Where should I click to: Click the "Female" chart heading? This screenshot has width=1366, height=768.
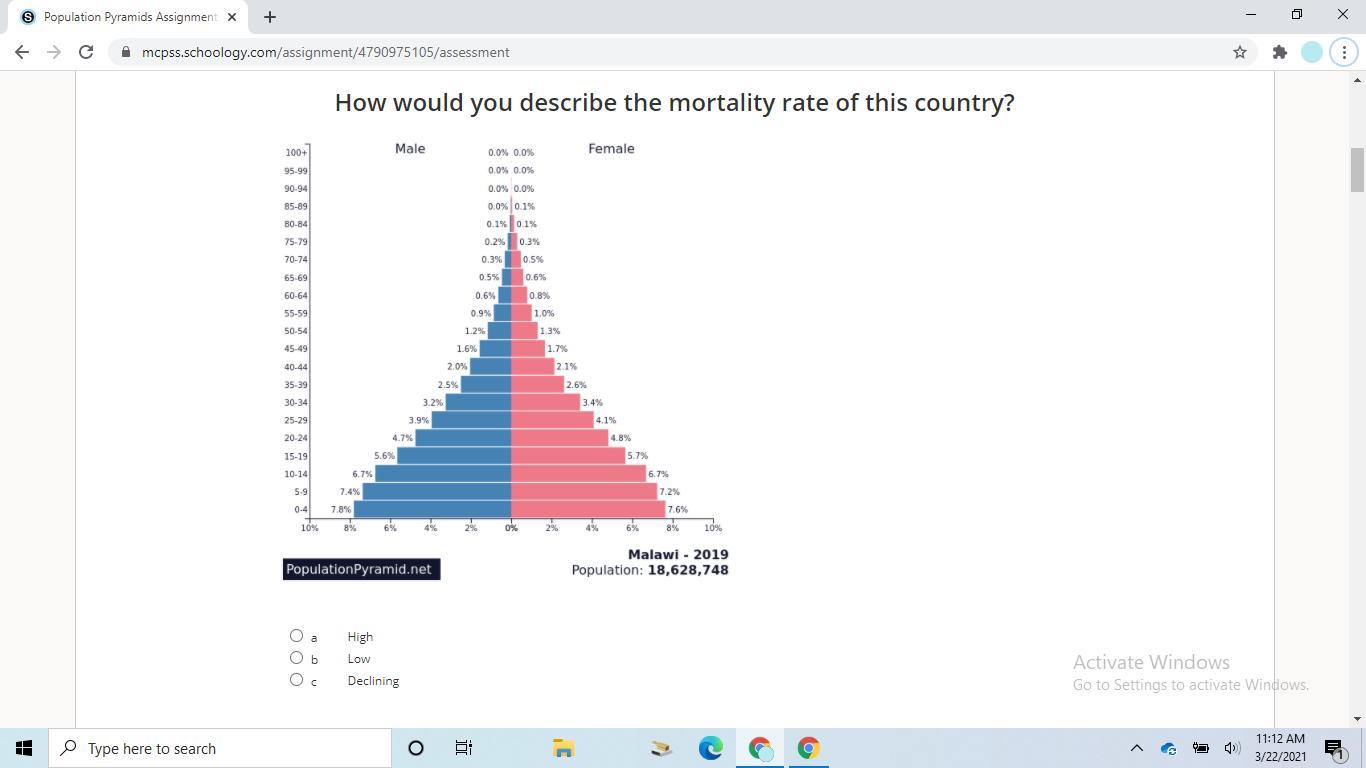point(611,149)
